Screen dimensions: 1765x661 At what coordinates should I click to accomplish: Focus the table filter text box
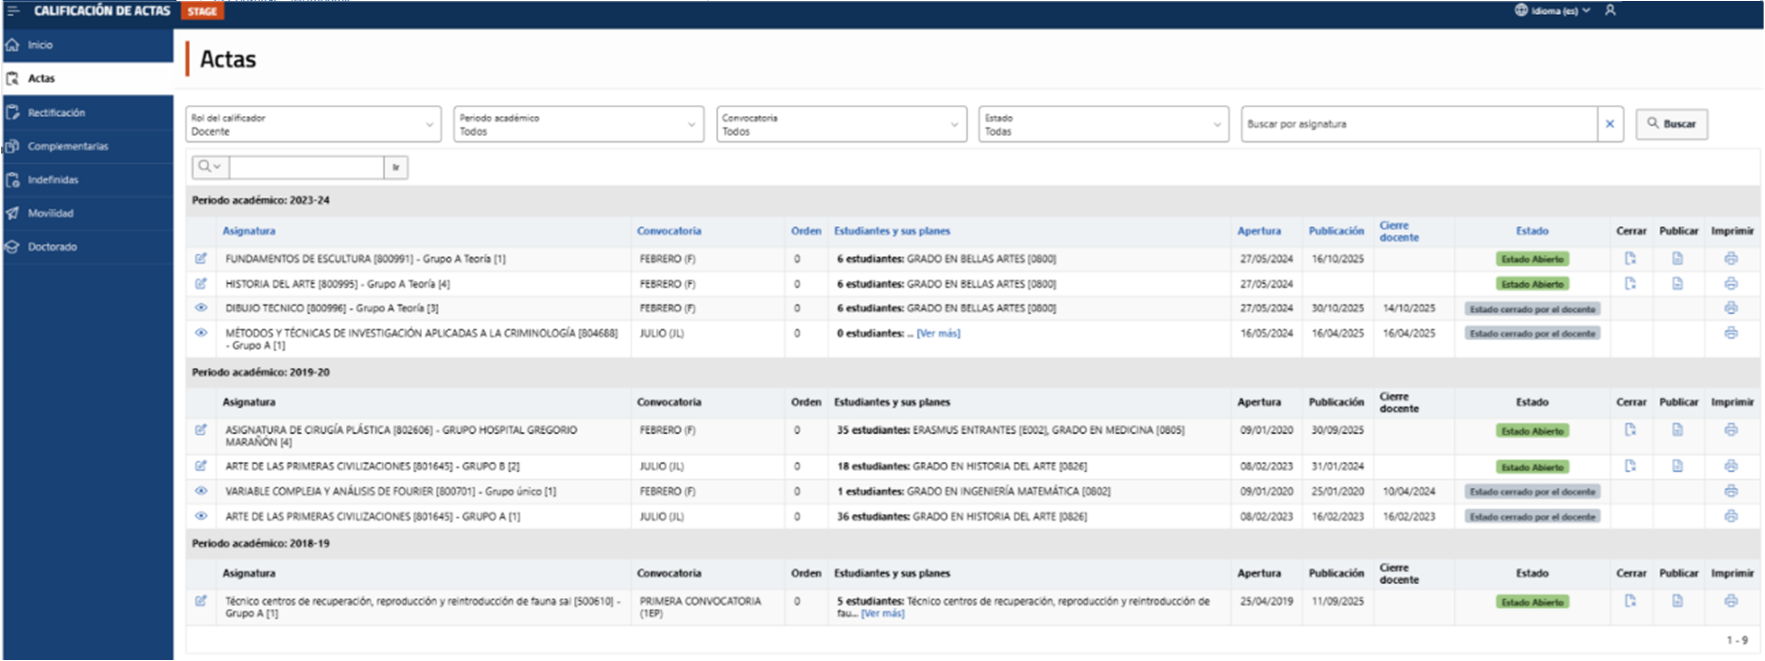[306, 167]
